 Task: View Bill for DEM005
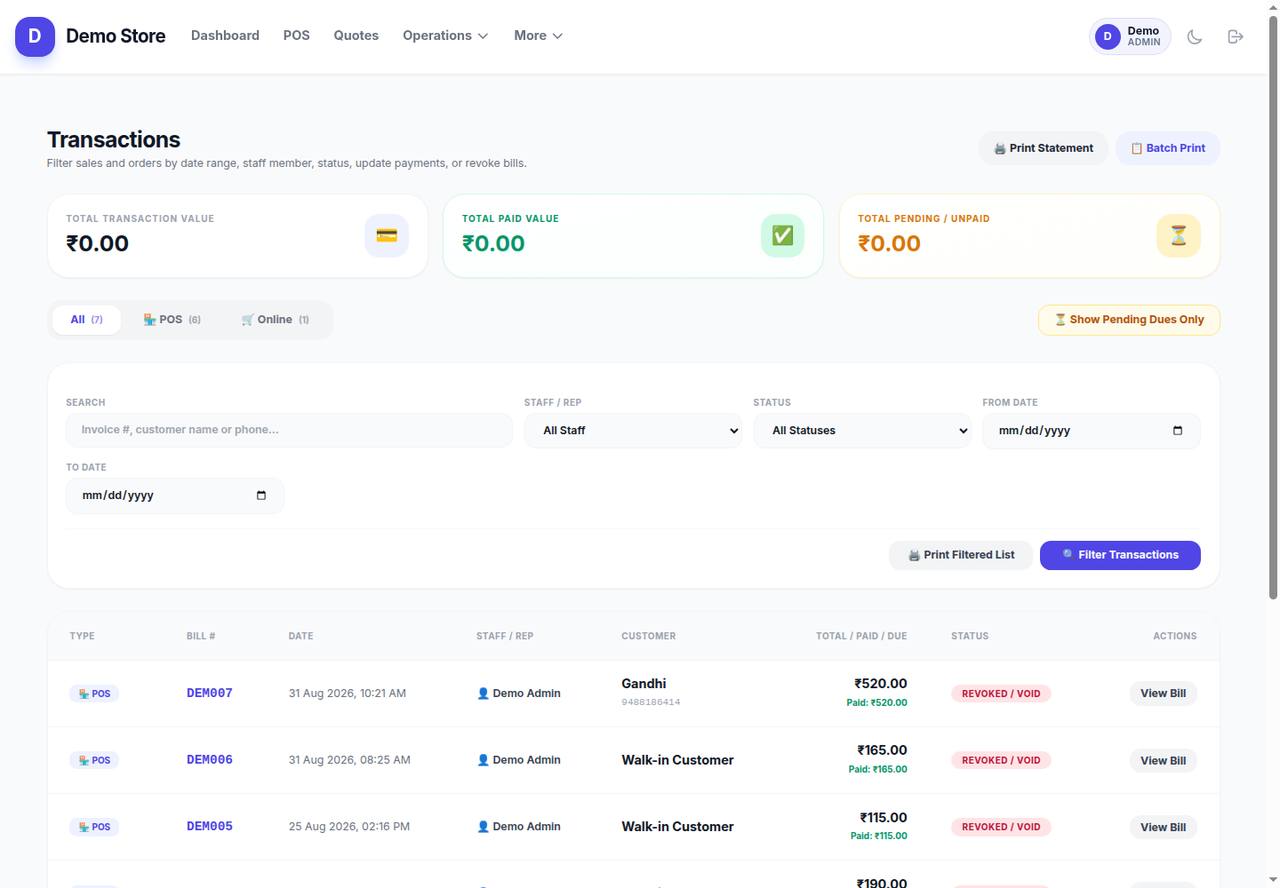(1163, 828)
